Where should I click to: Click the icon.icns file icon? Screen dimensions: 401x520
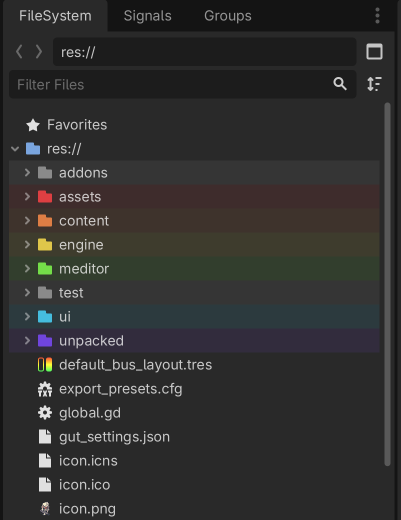pos(45,461)
